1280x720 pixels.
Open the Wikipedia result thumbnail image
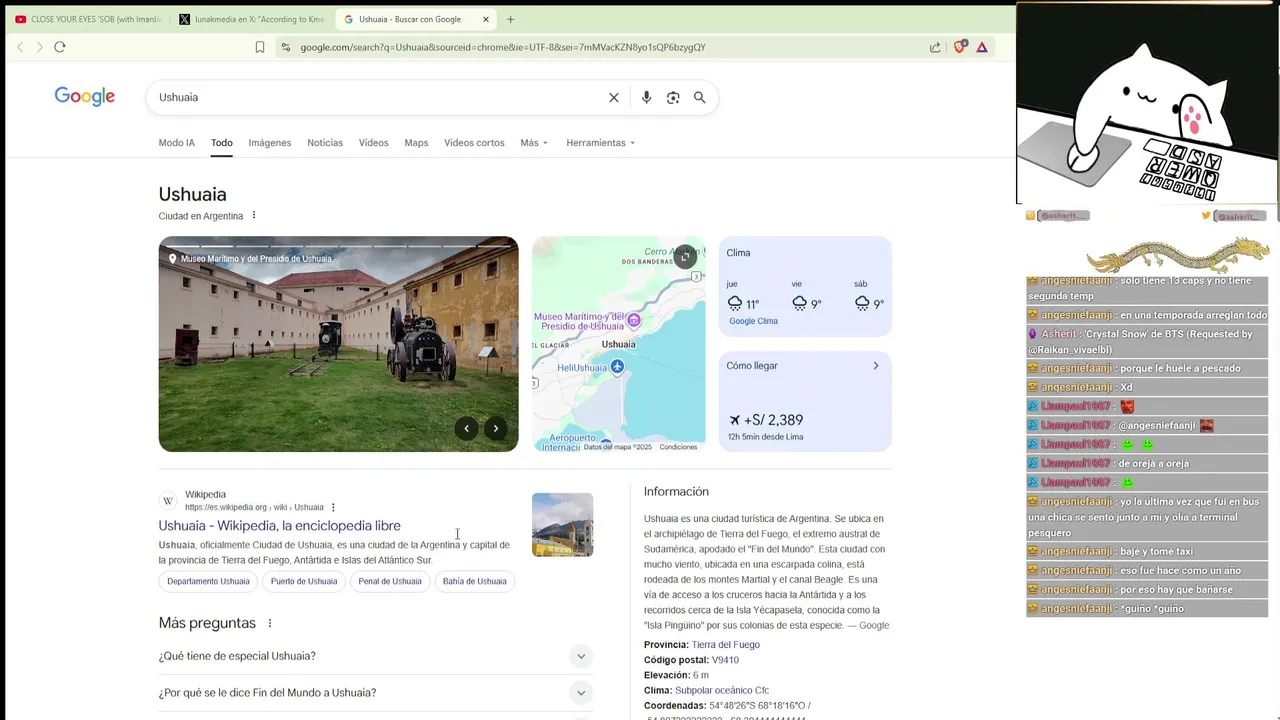coord(562,525)
